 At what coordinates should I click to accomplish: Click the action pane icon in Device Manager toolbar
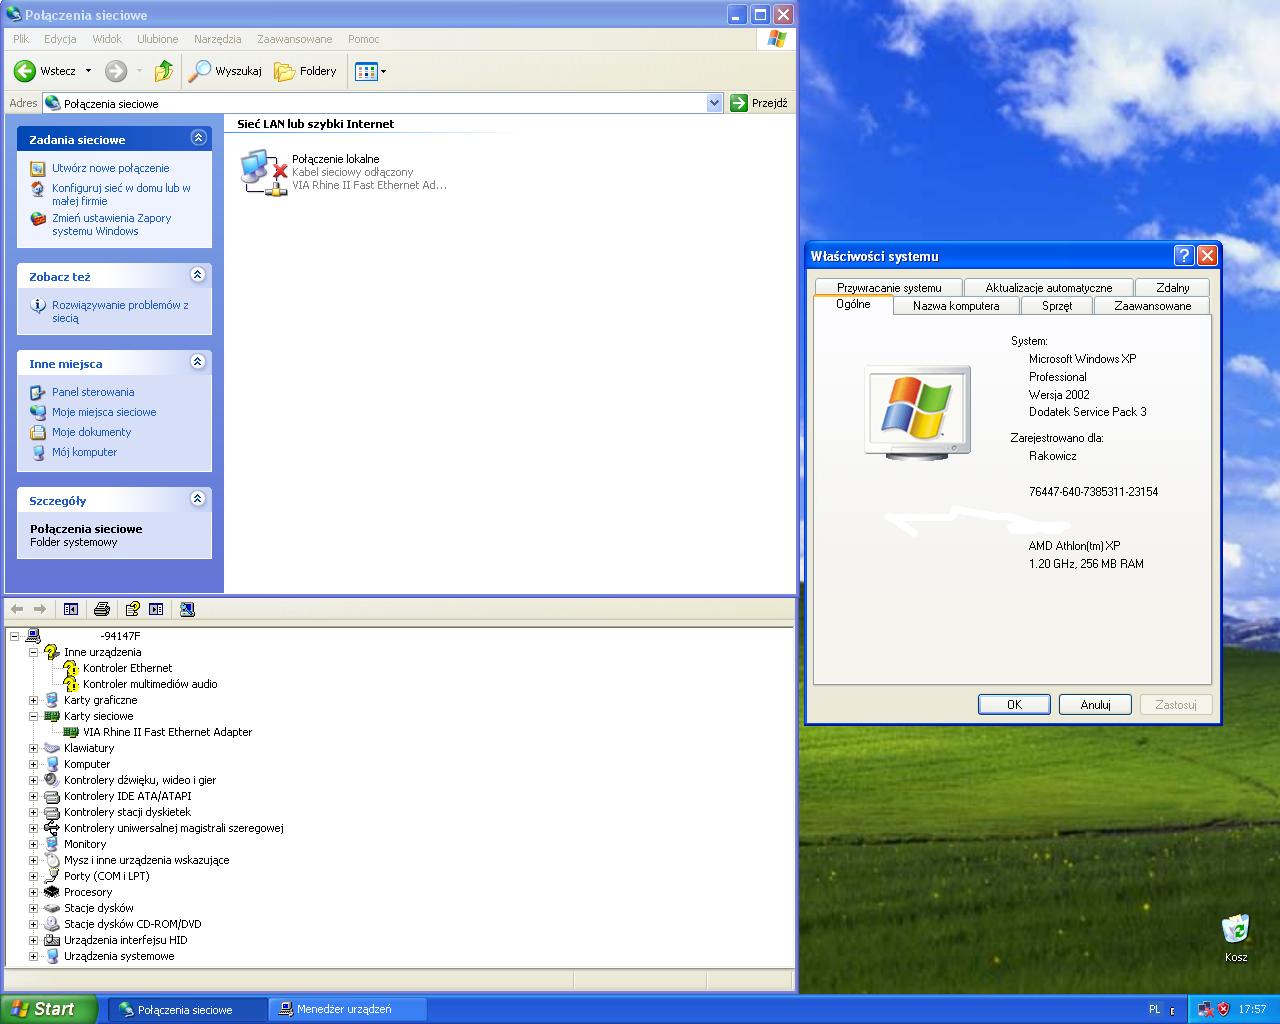(x=156, y=609)
